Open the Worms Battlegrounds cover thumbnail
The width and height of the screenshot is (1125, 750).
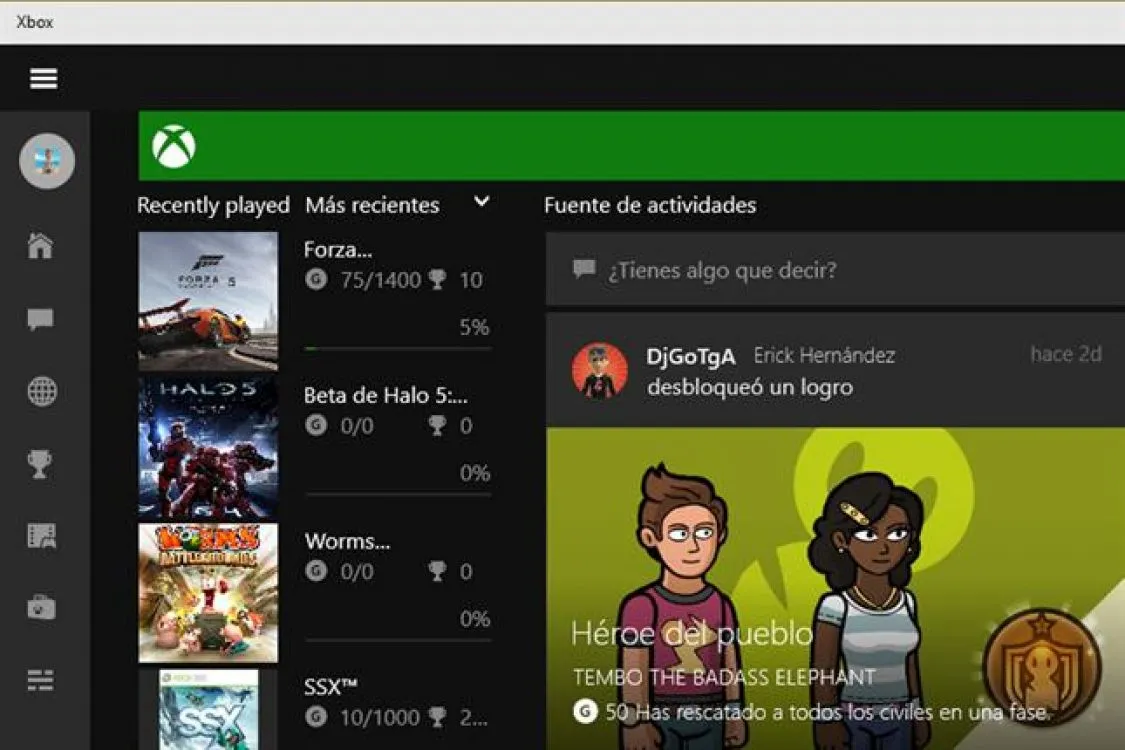tap(208, 593)
